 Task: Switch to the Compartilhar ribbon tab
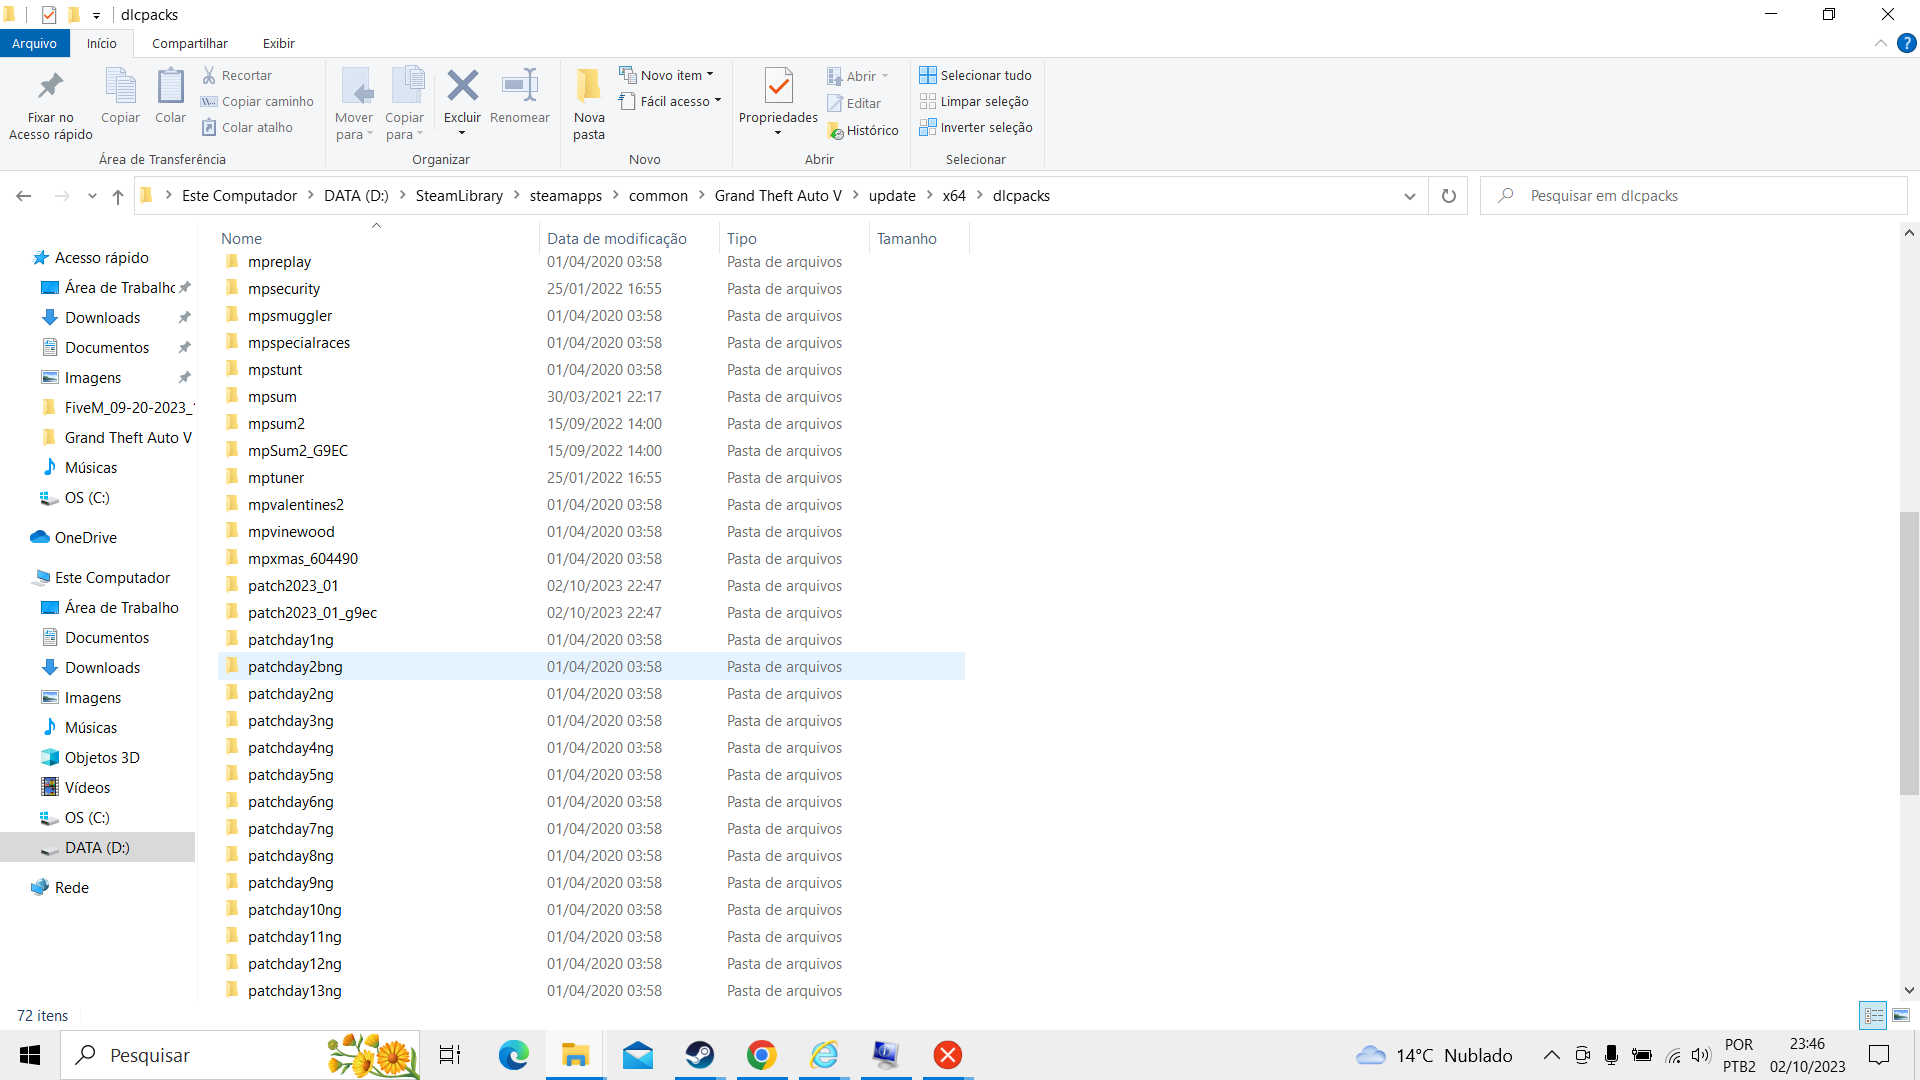pyautogui.click(x=190, y=43)
